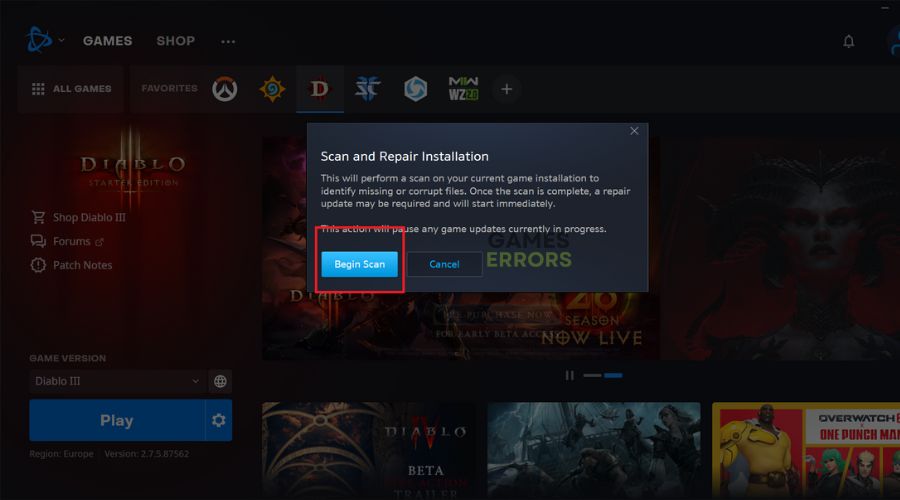Viewport: 900px width, 500px height.
Task: Open the Overwatch One Punch Man thumbnail
Action: point(806,449)
